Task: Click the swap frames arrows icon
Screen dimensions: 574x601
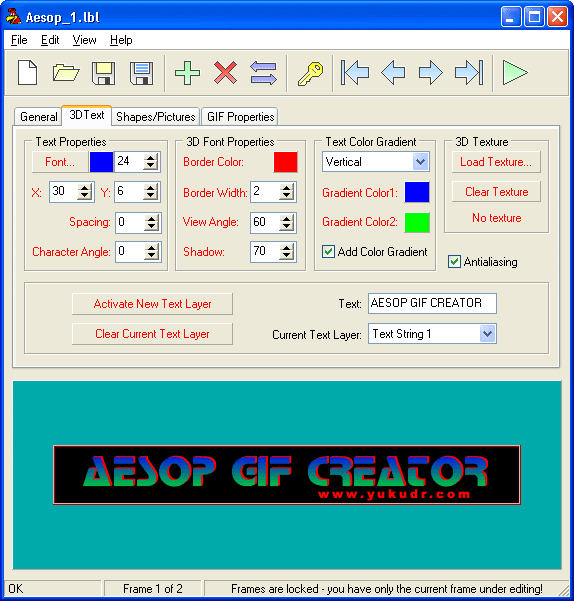Action: click(263, 73)
